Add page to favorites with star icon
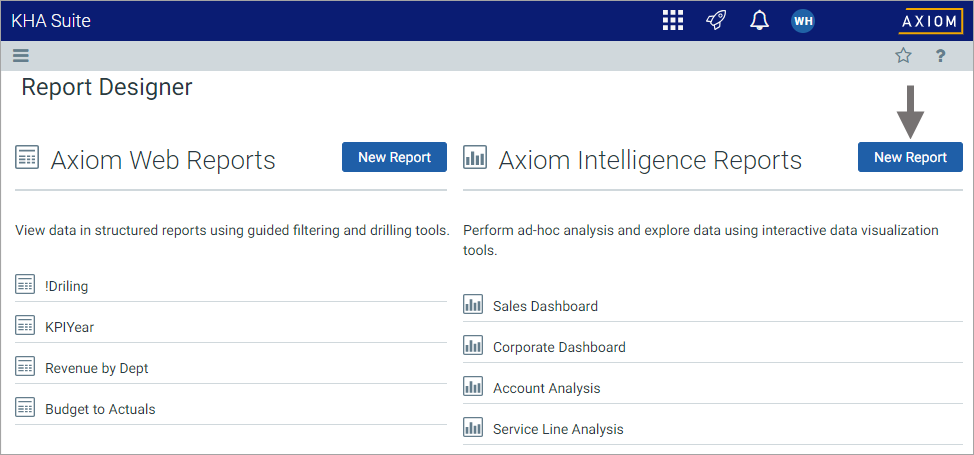The image size is (974, 455). pyautogui.click(x=903, y=56)
